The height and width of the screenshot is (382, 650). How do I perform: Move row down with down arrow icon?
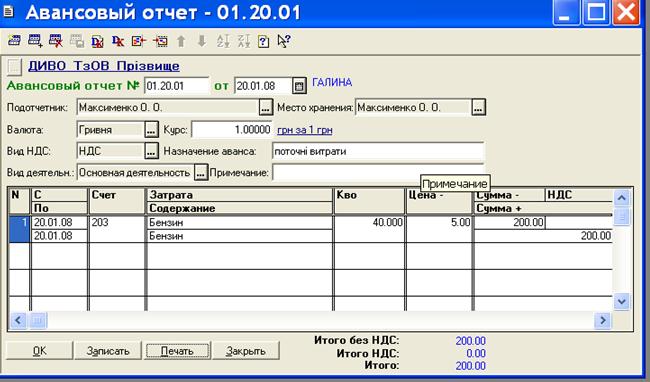pyautogui.click(x=202, y=41)
